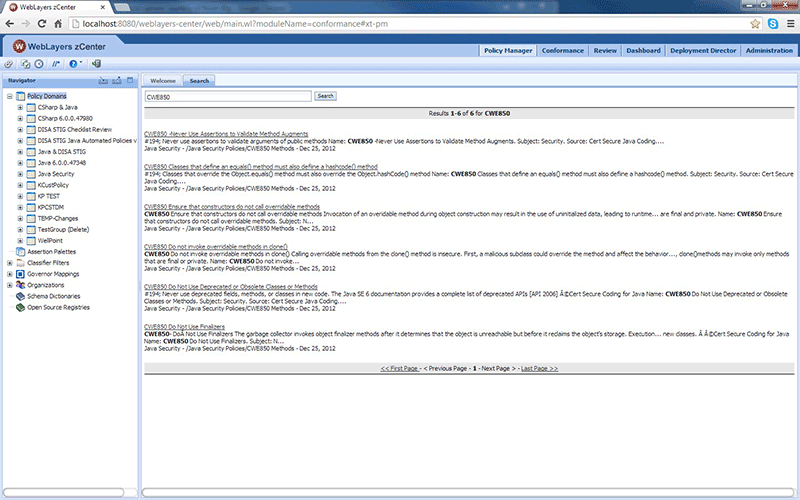Reload the page in the browser

point(42,23)
